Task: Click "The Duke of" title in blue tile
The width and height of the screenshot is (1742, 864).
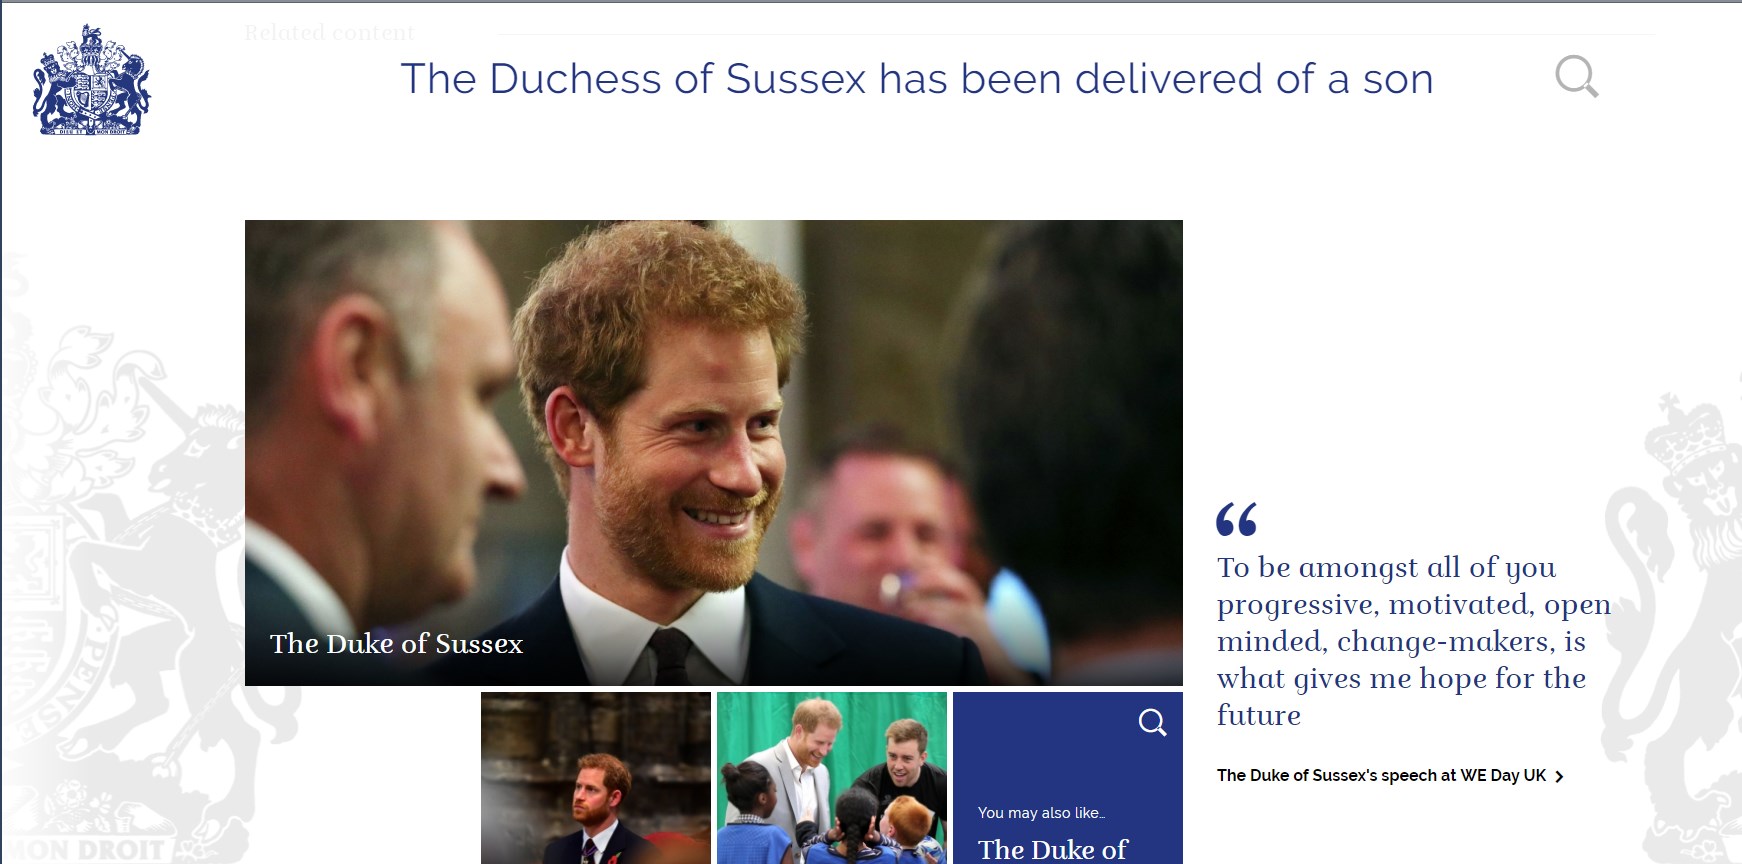Action: [x=1052, y=849]
